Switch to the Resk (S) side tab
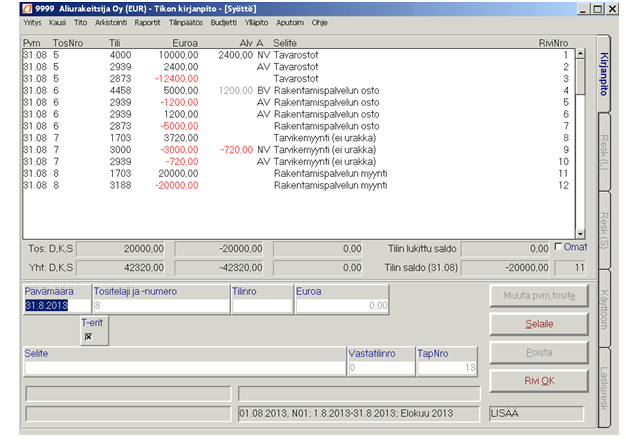Viewport: 626px width, 446px height. [x=604, y=230]
